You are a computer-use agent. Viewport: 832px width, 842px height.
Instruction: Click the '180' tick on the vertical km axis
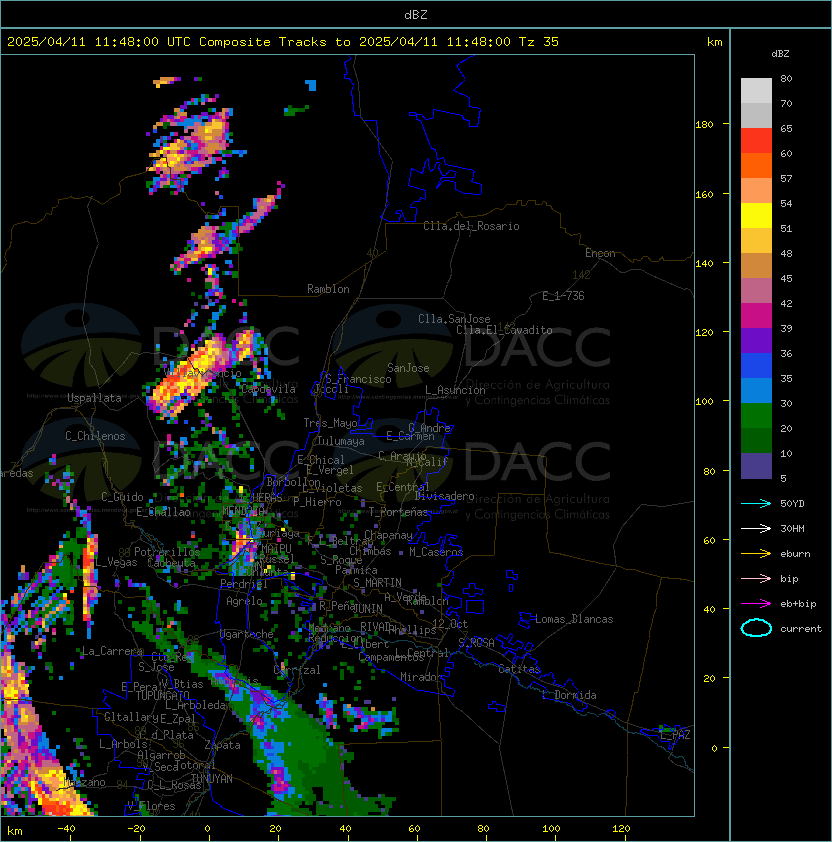[x=704, y=125]
